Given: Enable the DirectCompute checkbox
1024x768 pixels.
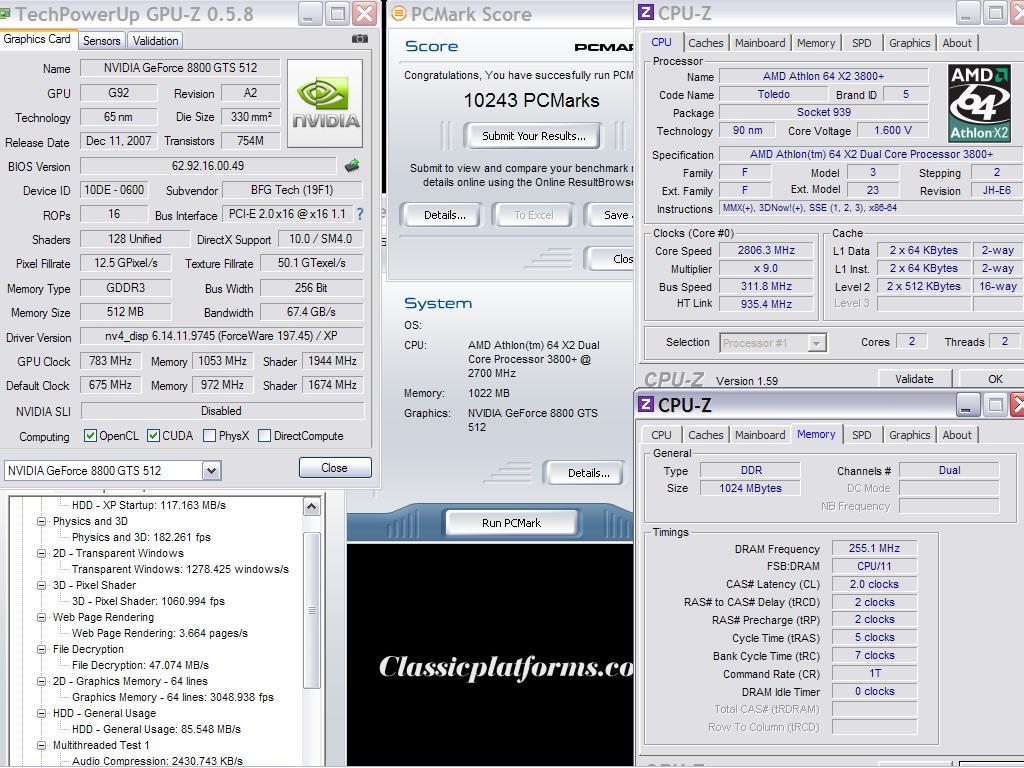Looking at the screenshot, I should pyautogui.click(x=264, y=436).
